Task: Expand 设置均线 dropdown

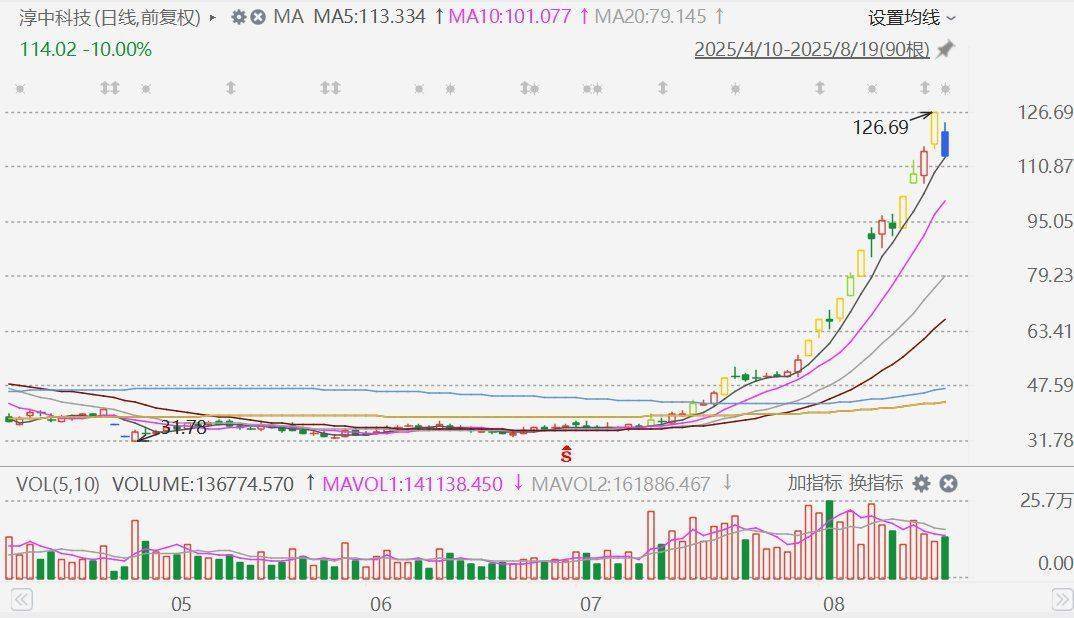Action: click(x=911, y=17)
